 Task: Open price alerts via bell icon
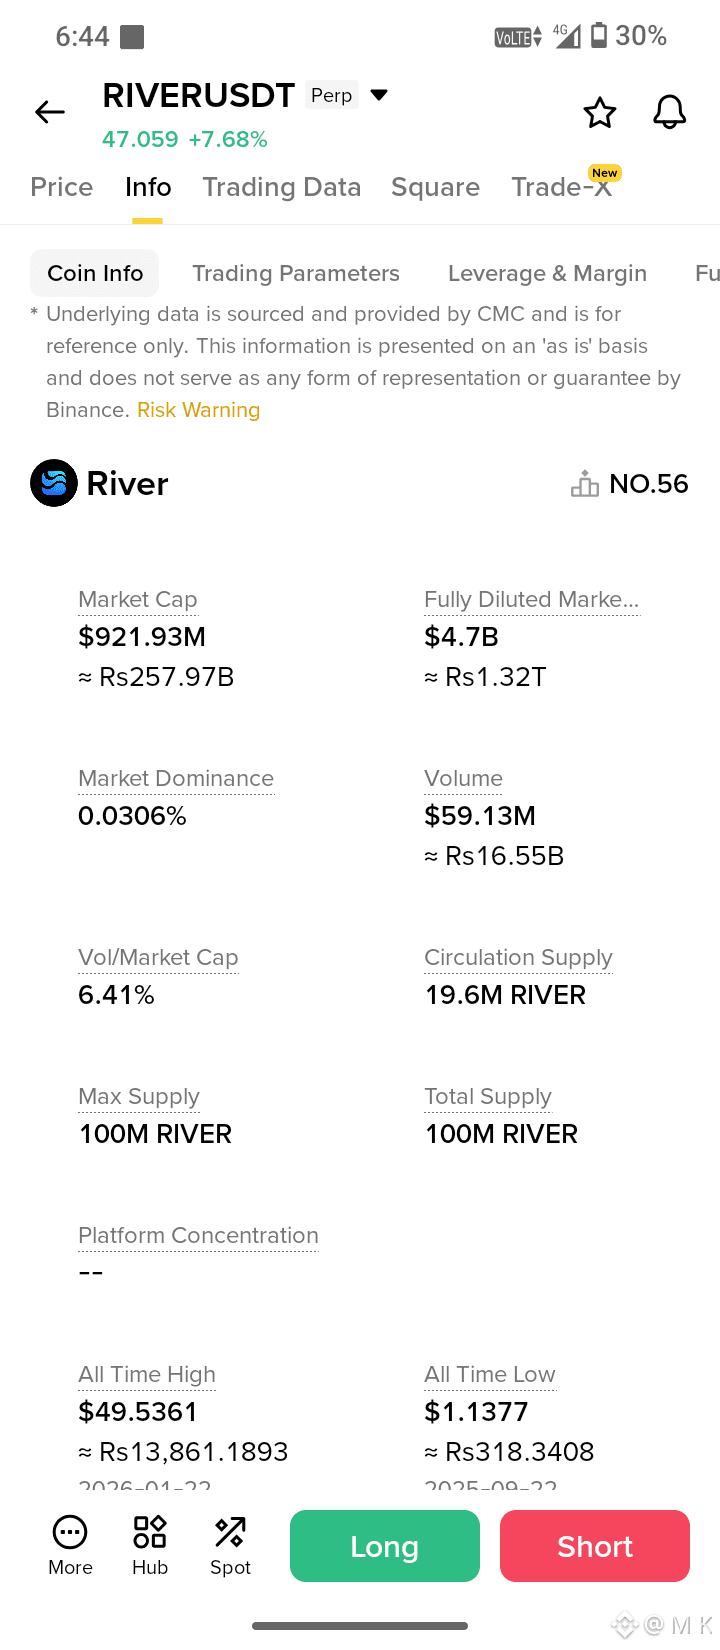coord(670,112)
